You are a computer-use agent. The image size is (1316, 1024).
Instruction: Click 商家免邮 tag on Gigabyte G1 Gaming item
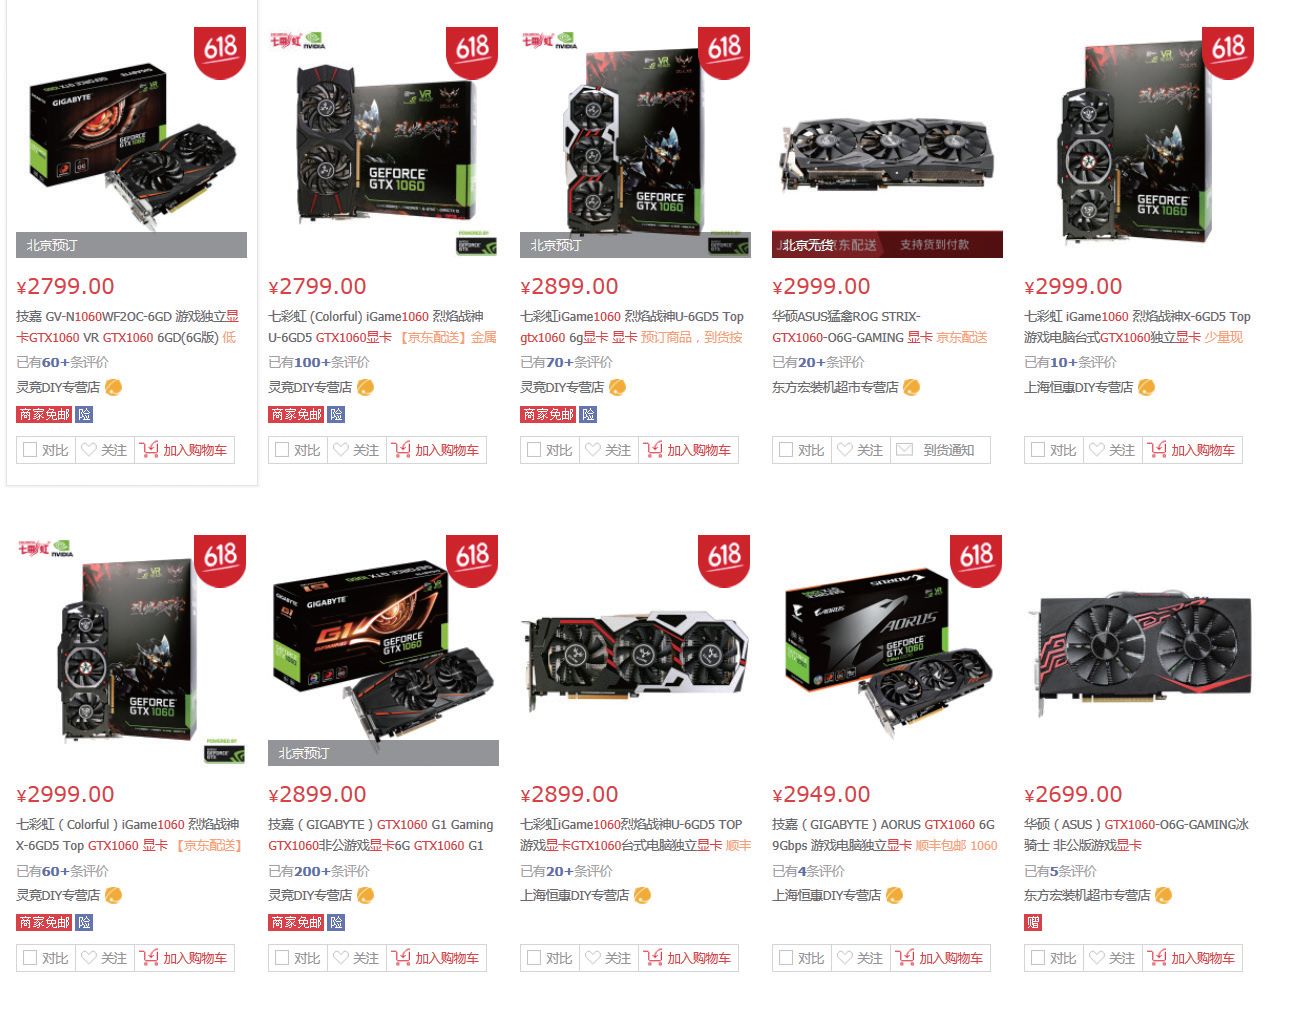point(296,922)
